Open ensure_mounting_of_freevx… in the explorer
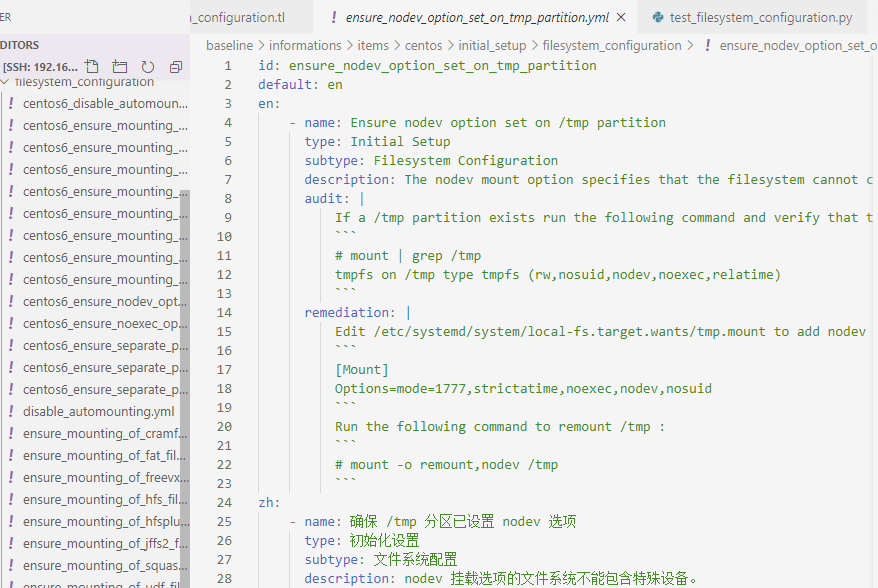The image size is (878, 588). click(106, 478)
